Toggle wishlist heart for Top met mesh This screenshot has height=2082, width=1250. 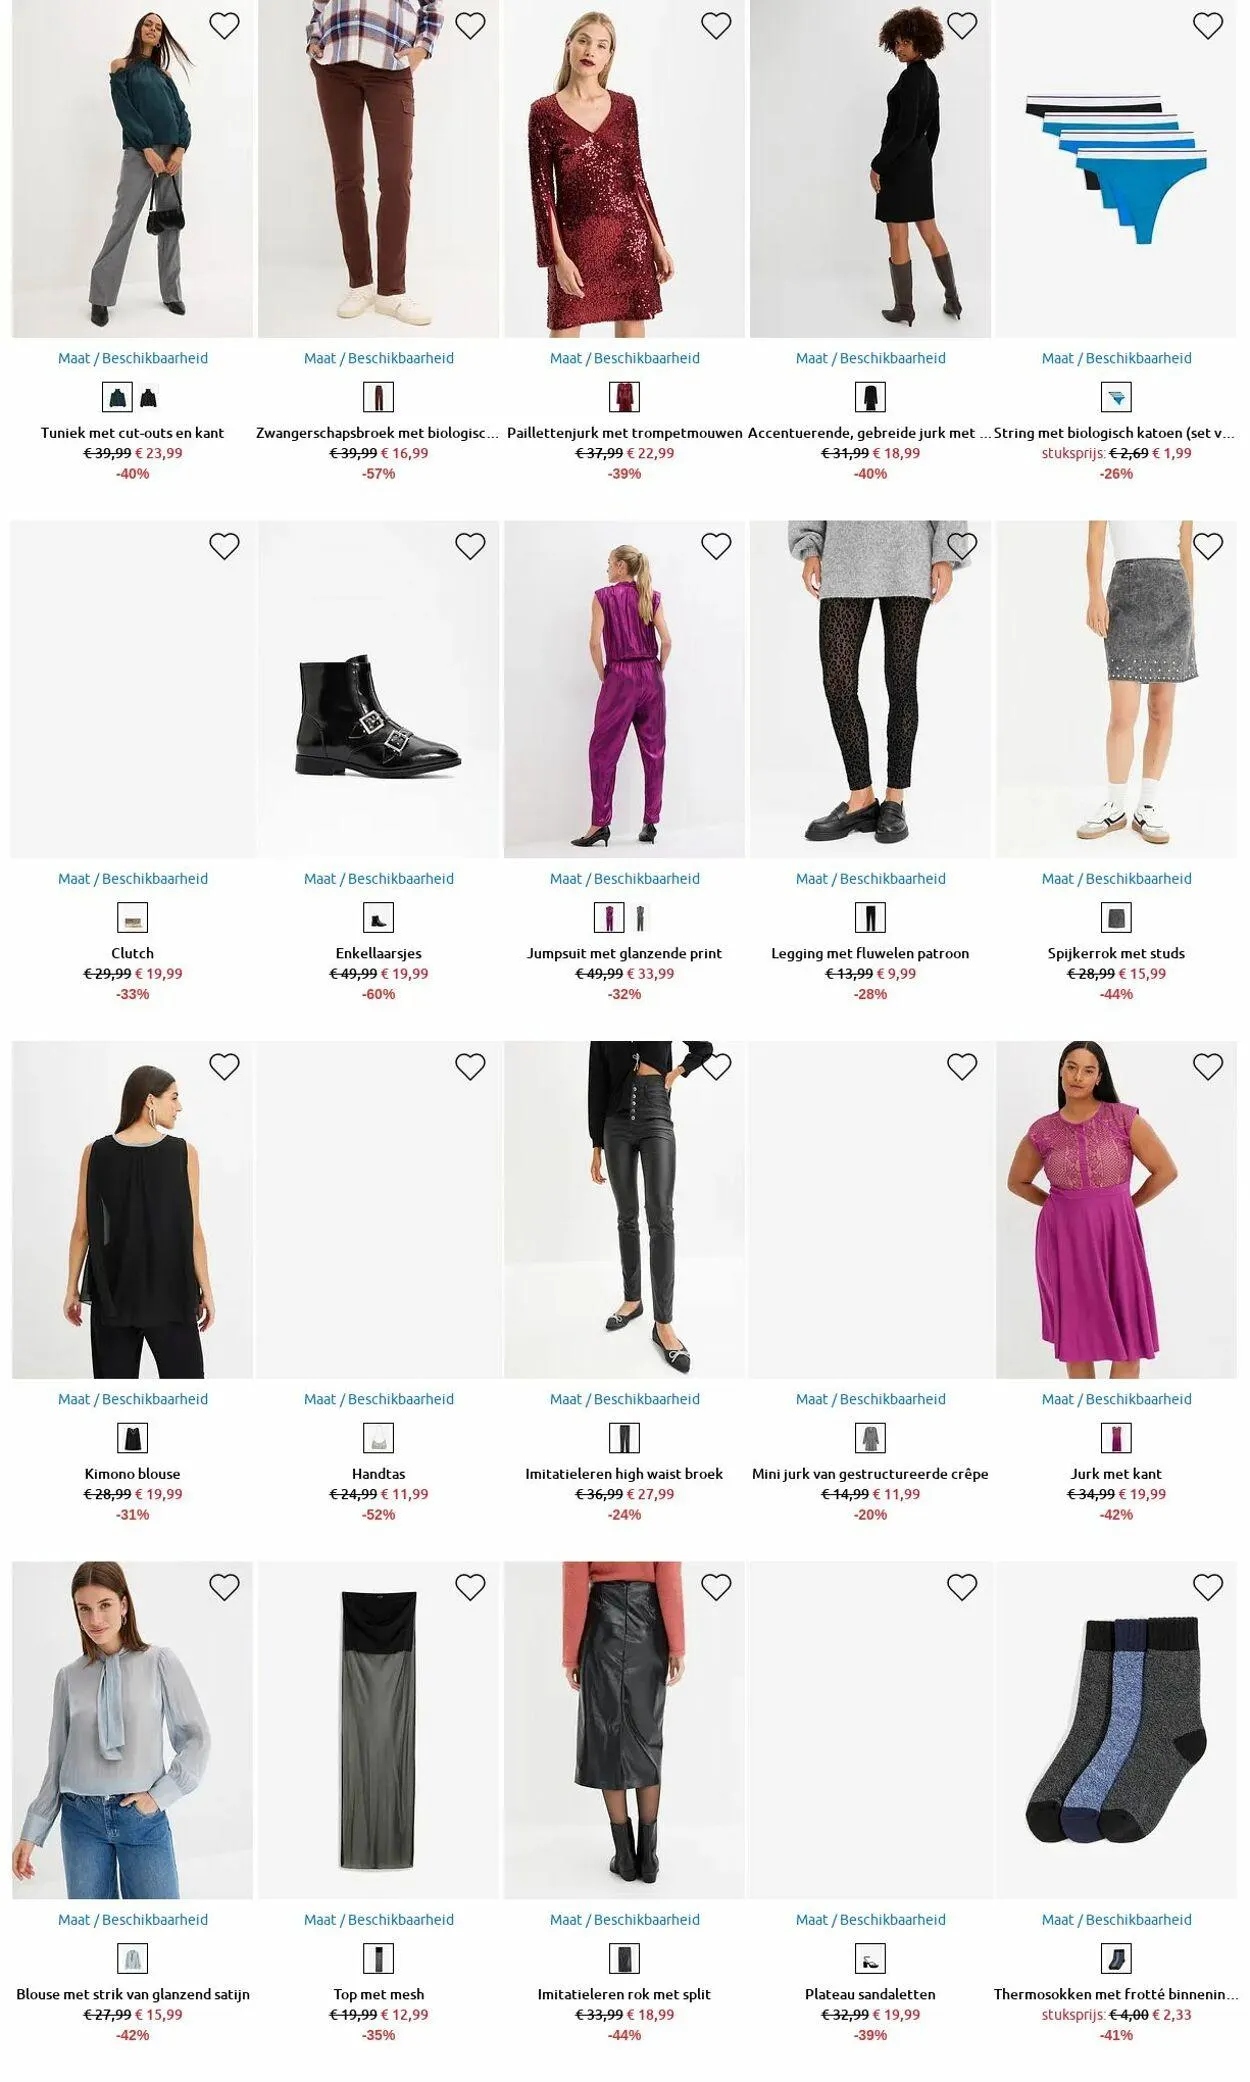(x=470, y=1587)
